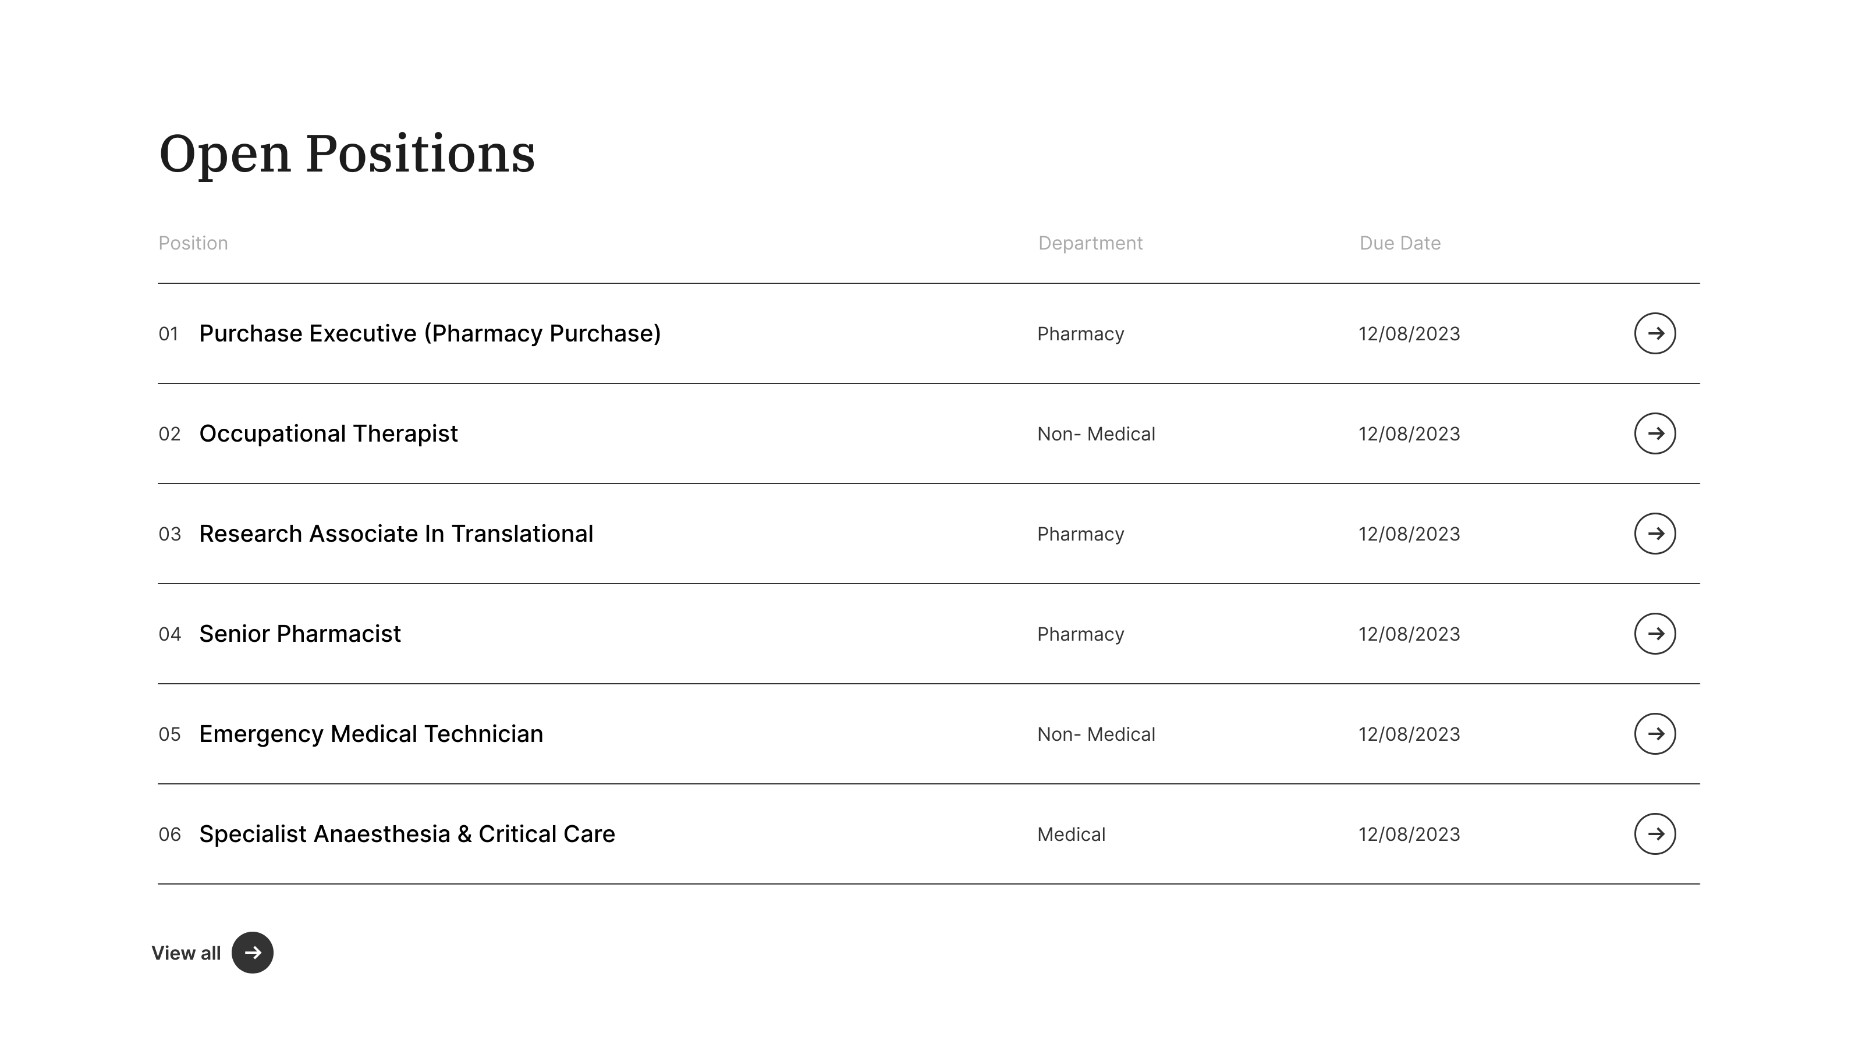Image resolution: width=1851 pixels, height=1064 pixels.
Task: Click arrow icon beside Research Associate row
Action: (x=1654, y=533)
